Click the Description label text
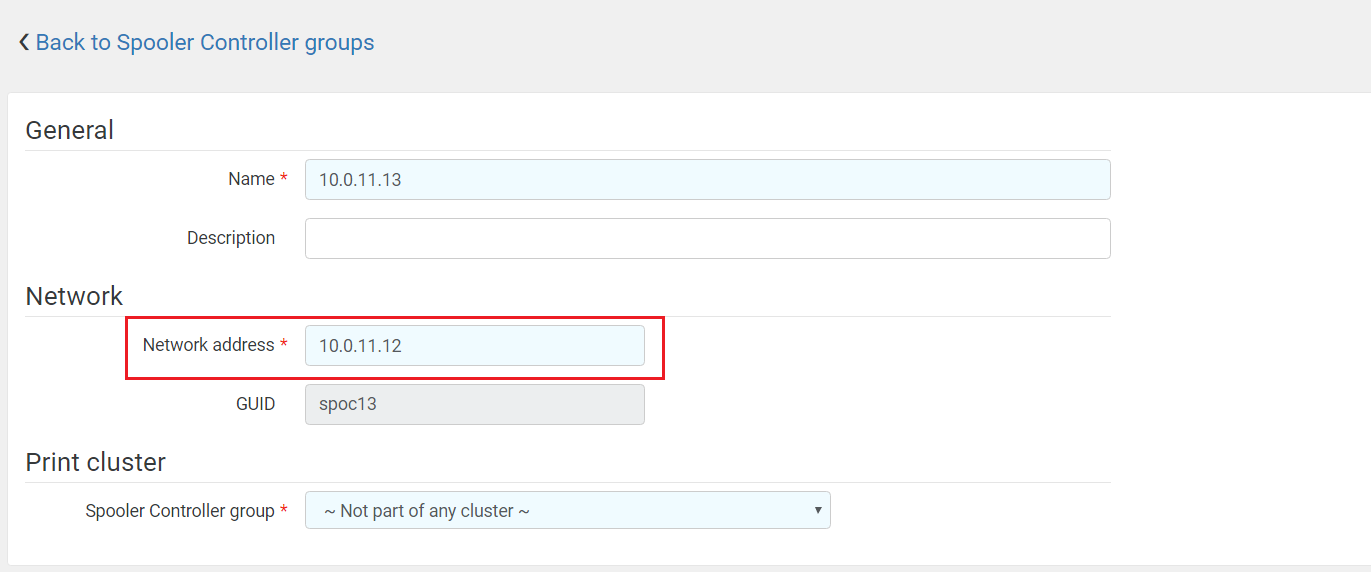This screenshot has width=1371, height=572. tap(231, 239)
